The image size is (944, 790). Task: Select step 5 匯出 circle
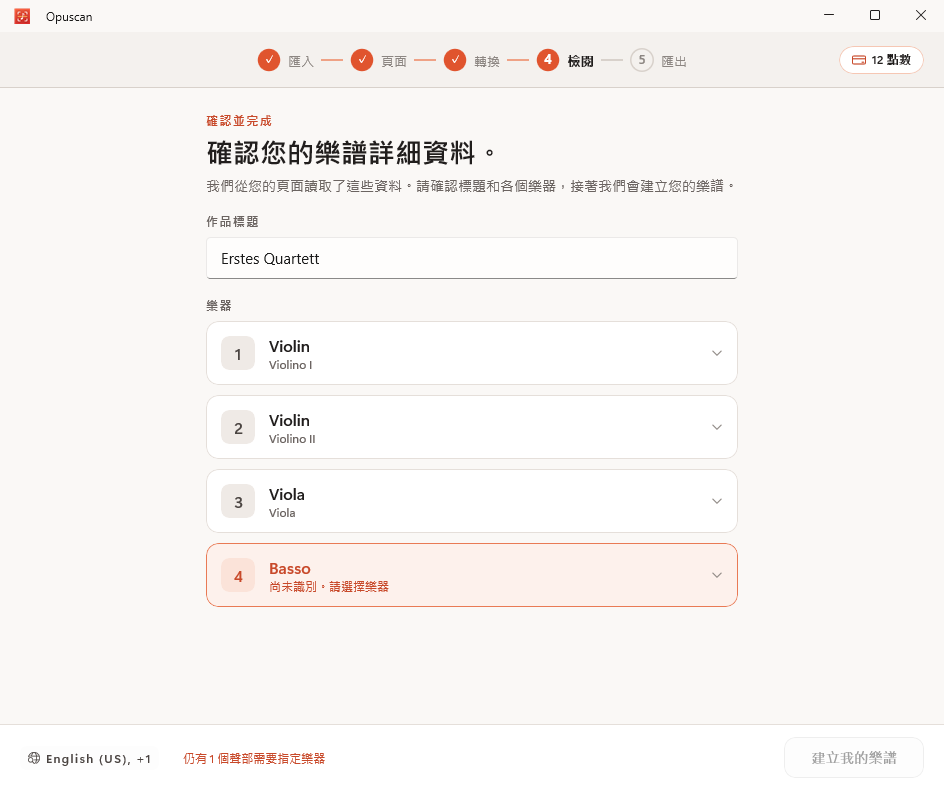pyautogui.click(x=642, y=60)
